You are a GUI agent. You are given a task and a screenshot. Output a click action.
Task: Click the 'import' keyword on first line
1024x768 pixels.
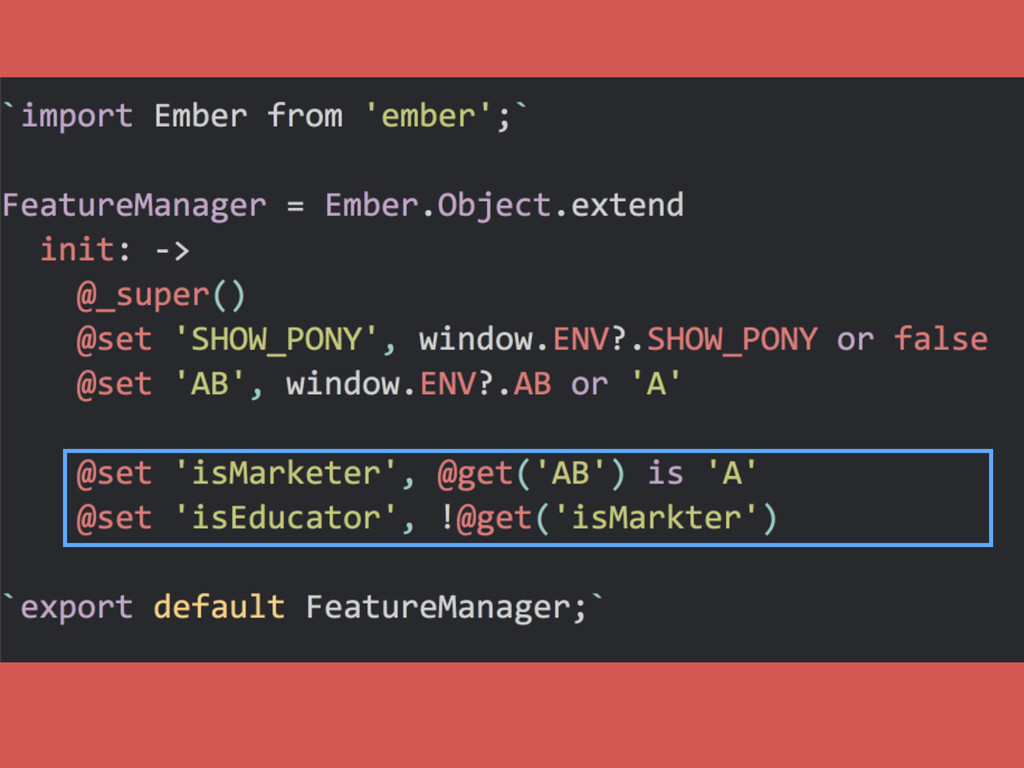77,117
